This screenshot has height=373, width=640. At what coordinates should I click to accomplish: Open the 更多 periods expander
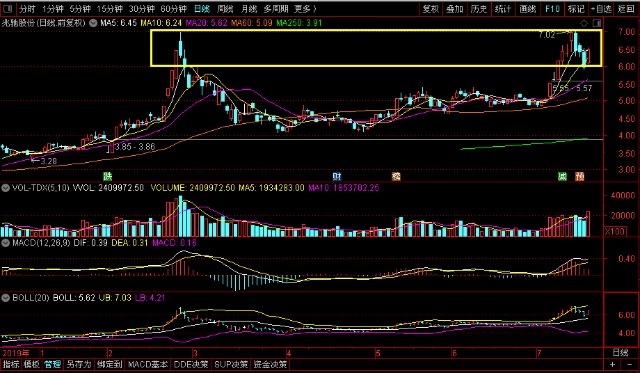click(x=305, y=9)
